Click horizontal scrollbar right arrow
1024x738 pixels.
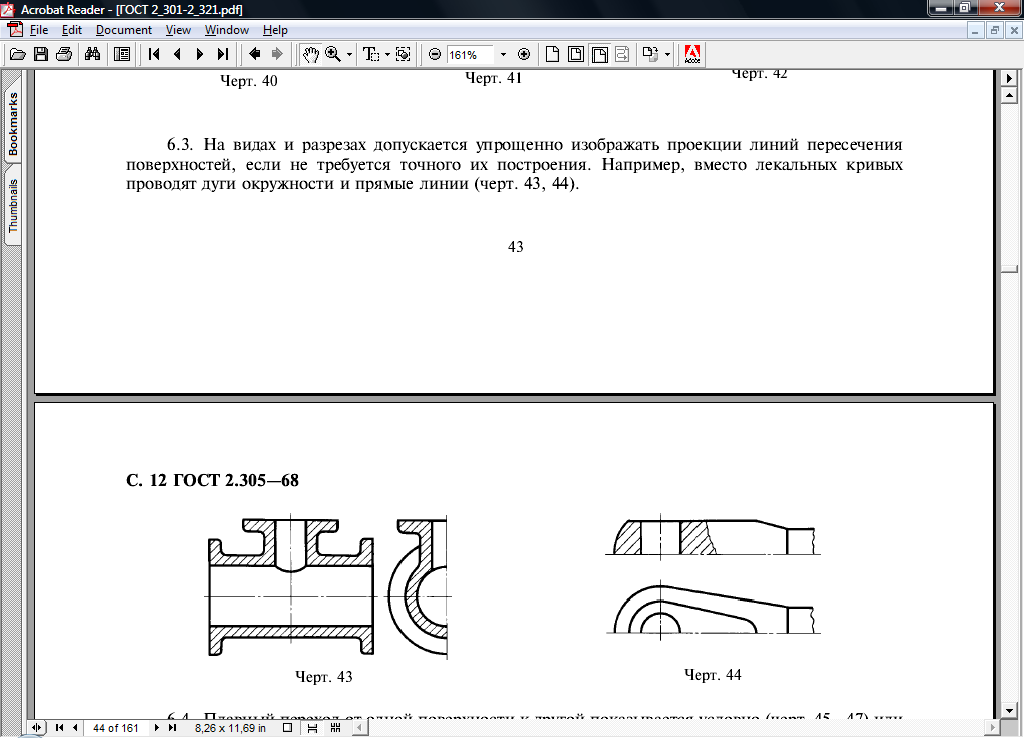[993, 728]
